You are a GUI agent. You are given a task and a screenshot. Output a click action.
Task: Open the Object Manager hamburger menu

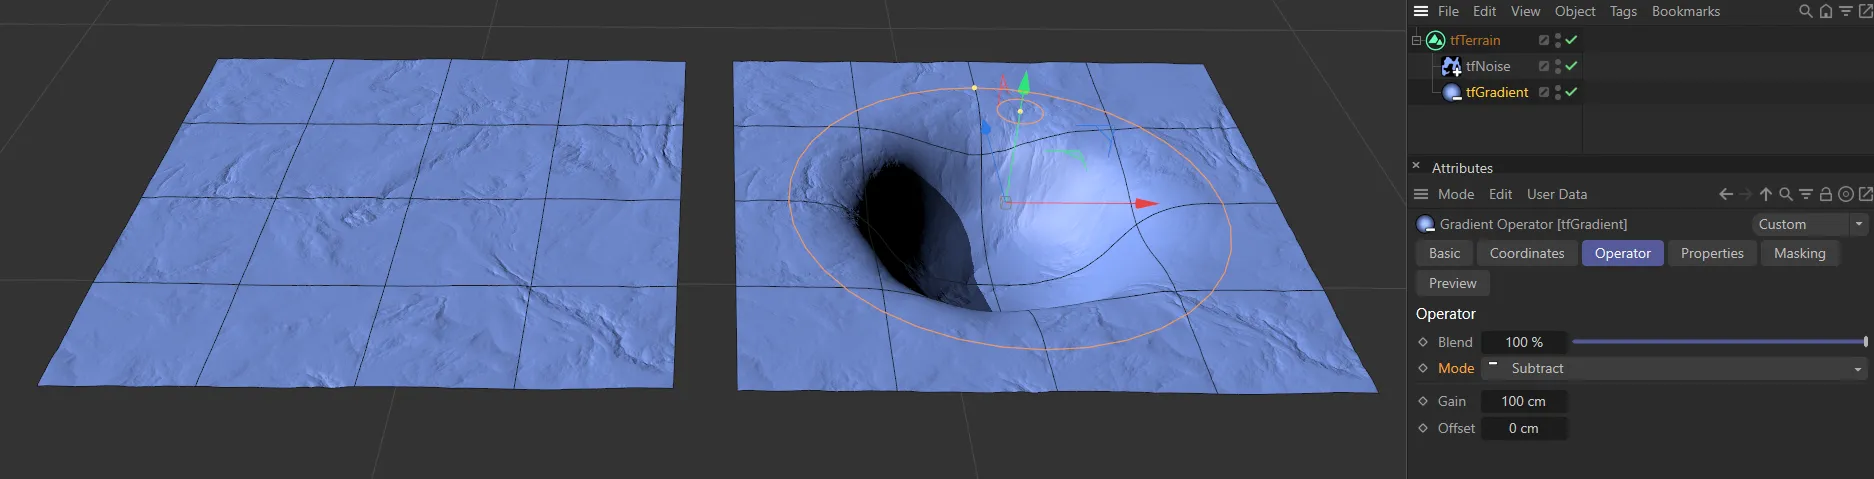pyautogui.click(x=1420, y=11)
